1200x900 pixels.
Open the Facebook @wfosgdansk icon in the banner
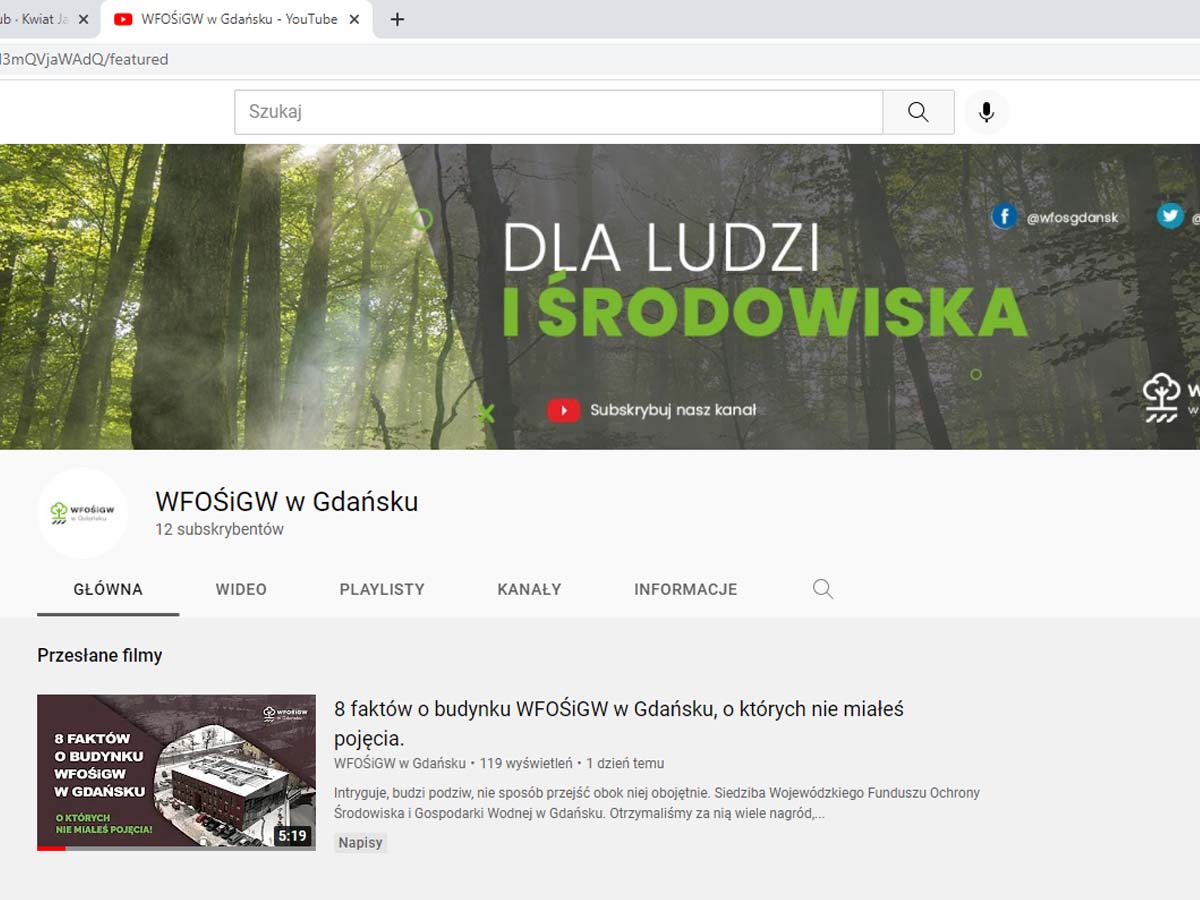(1004, 216)
